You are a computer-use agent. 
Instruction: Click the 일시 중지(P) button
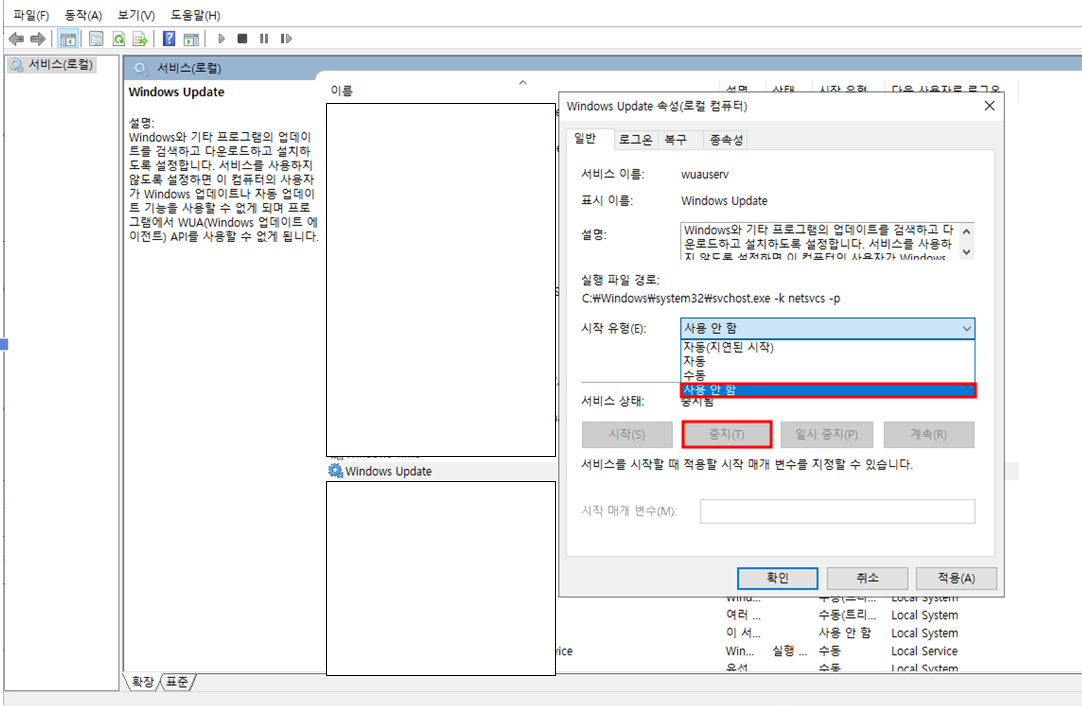tap(827, 434)
